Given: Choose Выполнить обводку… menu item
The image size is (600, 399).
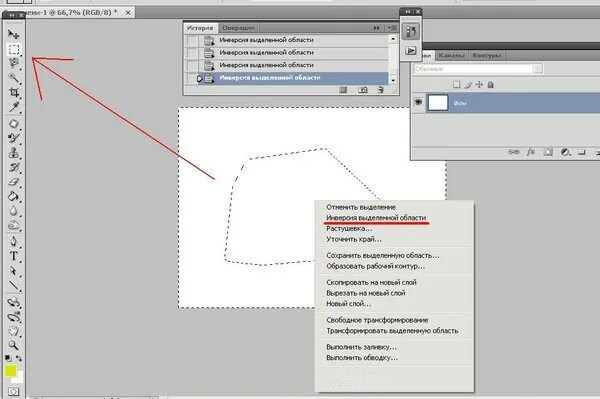Looking at the screenshot, I should point(362,358).
